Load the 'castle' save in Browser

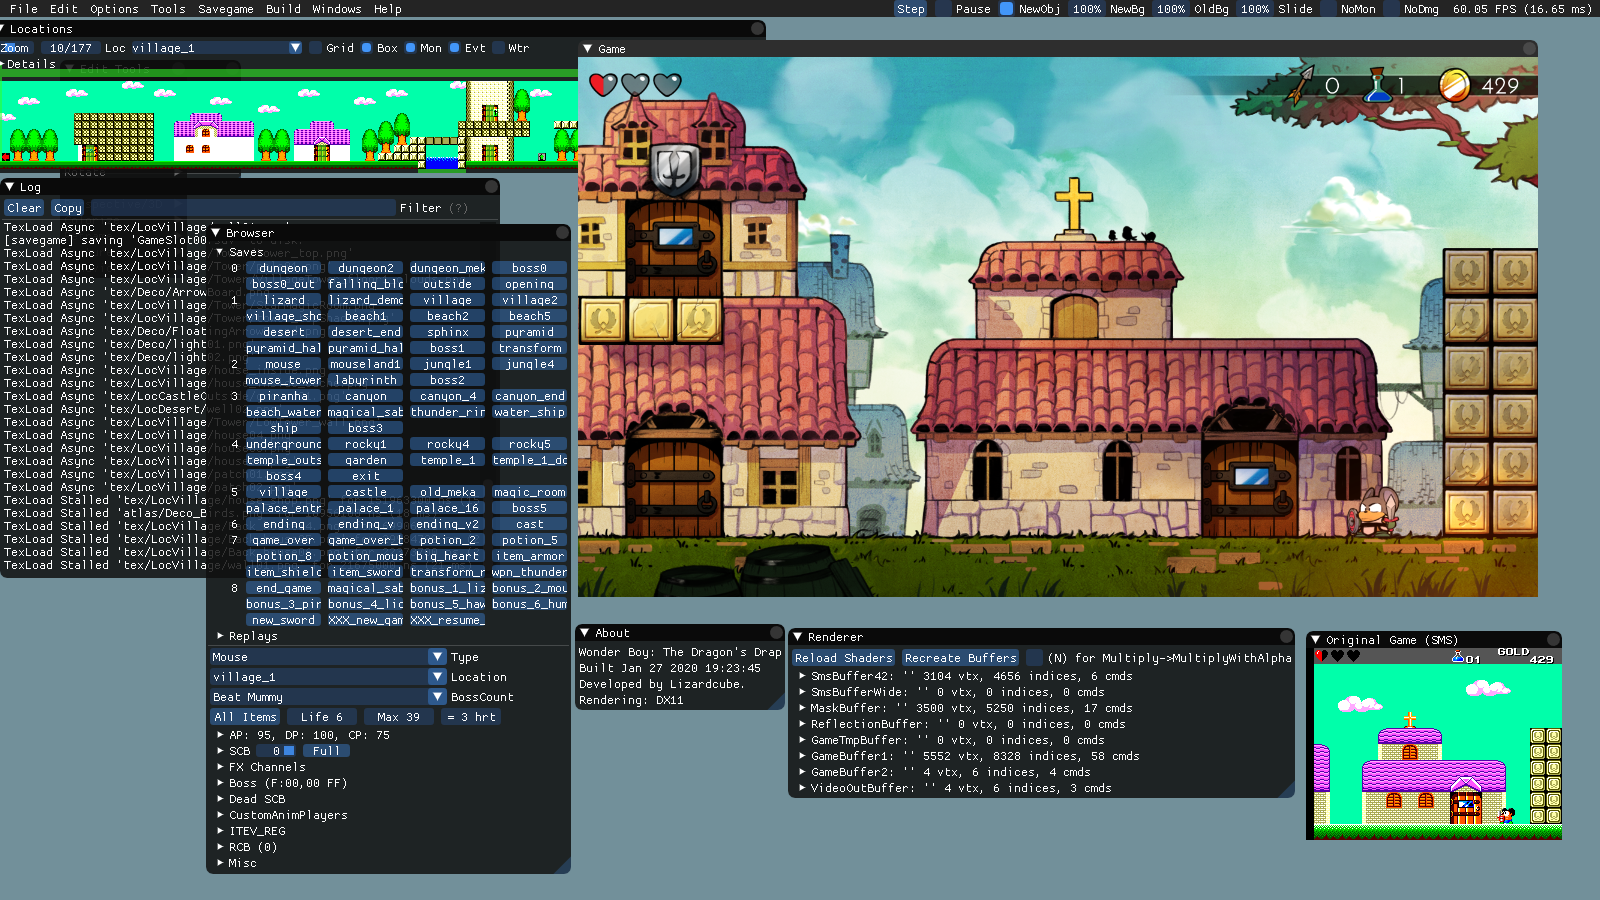point(365,492)
